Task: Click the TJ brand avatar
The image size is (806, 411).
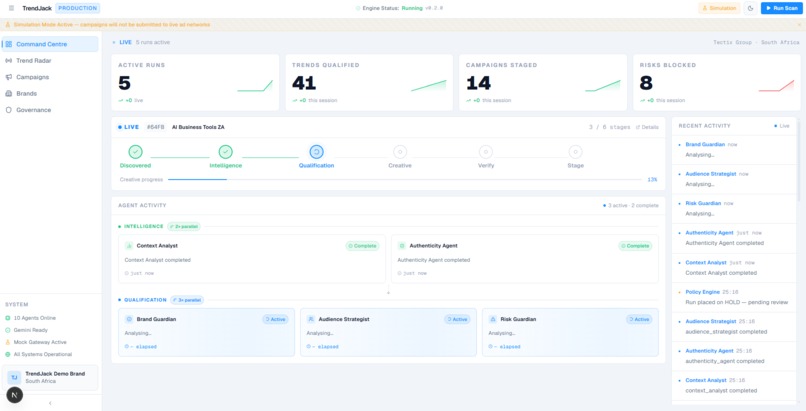Action: (14, 378)
